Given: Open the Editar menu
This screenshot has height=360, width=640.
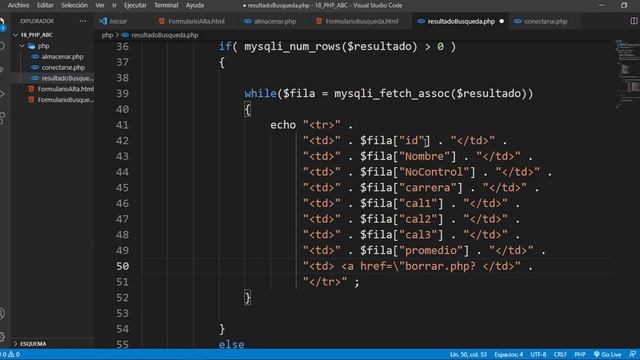Looking at the screenshot, I should [45, 5].
